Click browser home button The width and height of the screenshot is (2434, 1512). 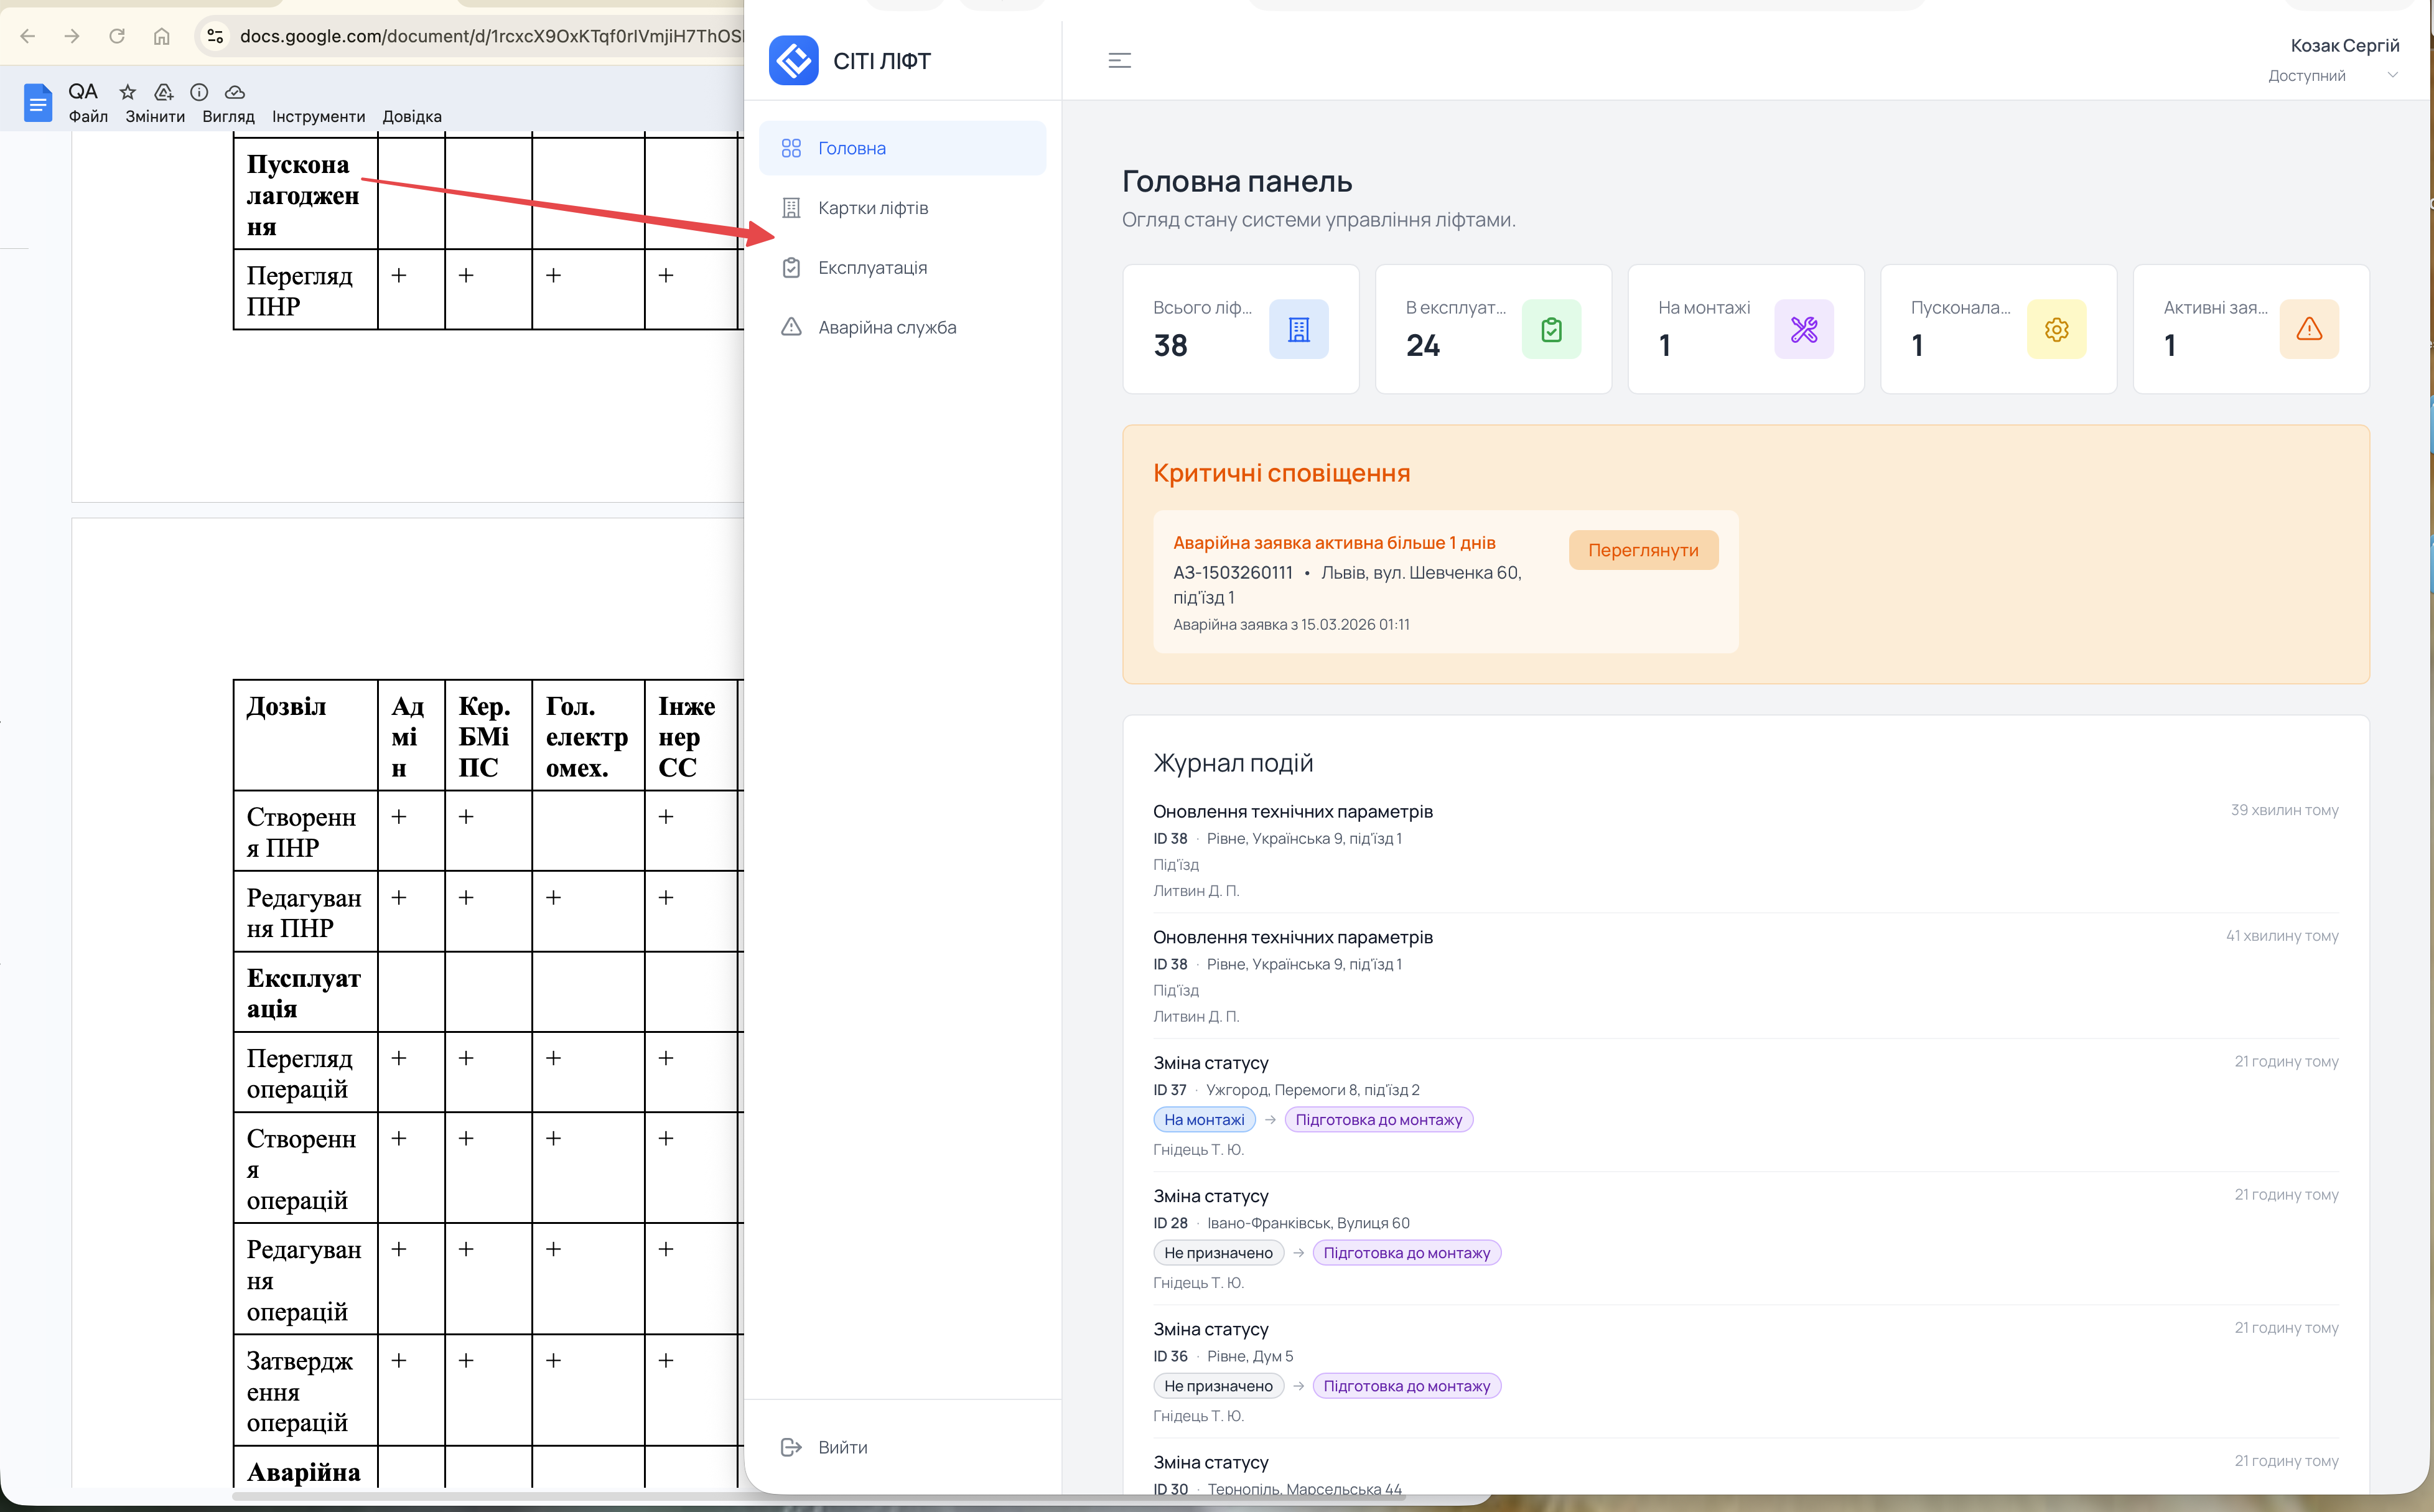click(162, 36)
